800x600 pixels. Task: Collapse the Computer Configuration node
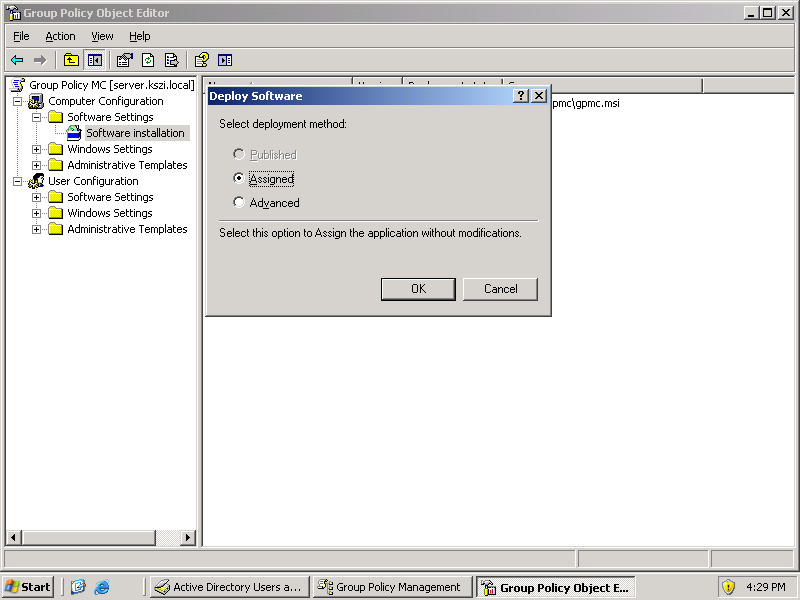click(x=17, y=101)
